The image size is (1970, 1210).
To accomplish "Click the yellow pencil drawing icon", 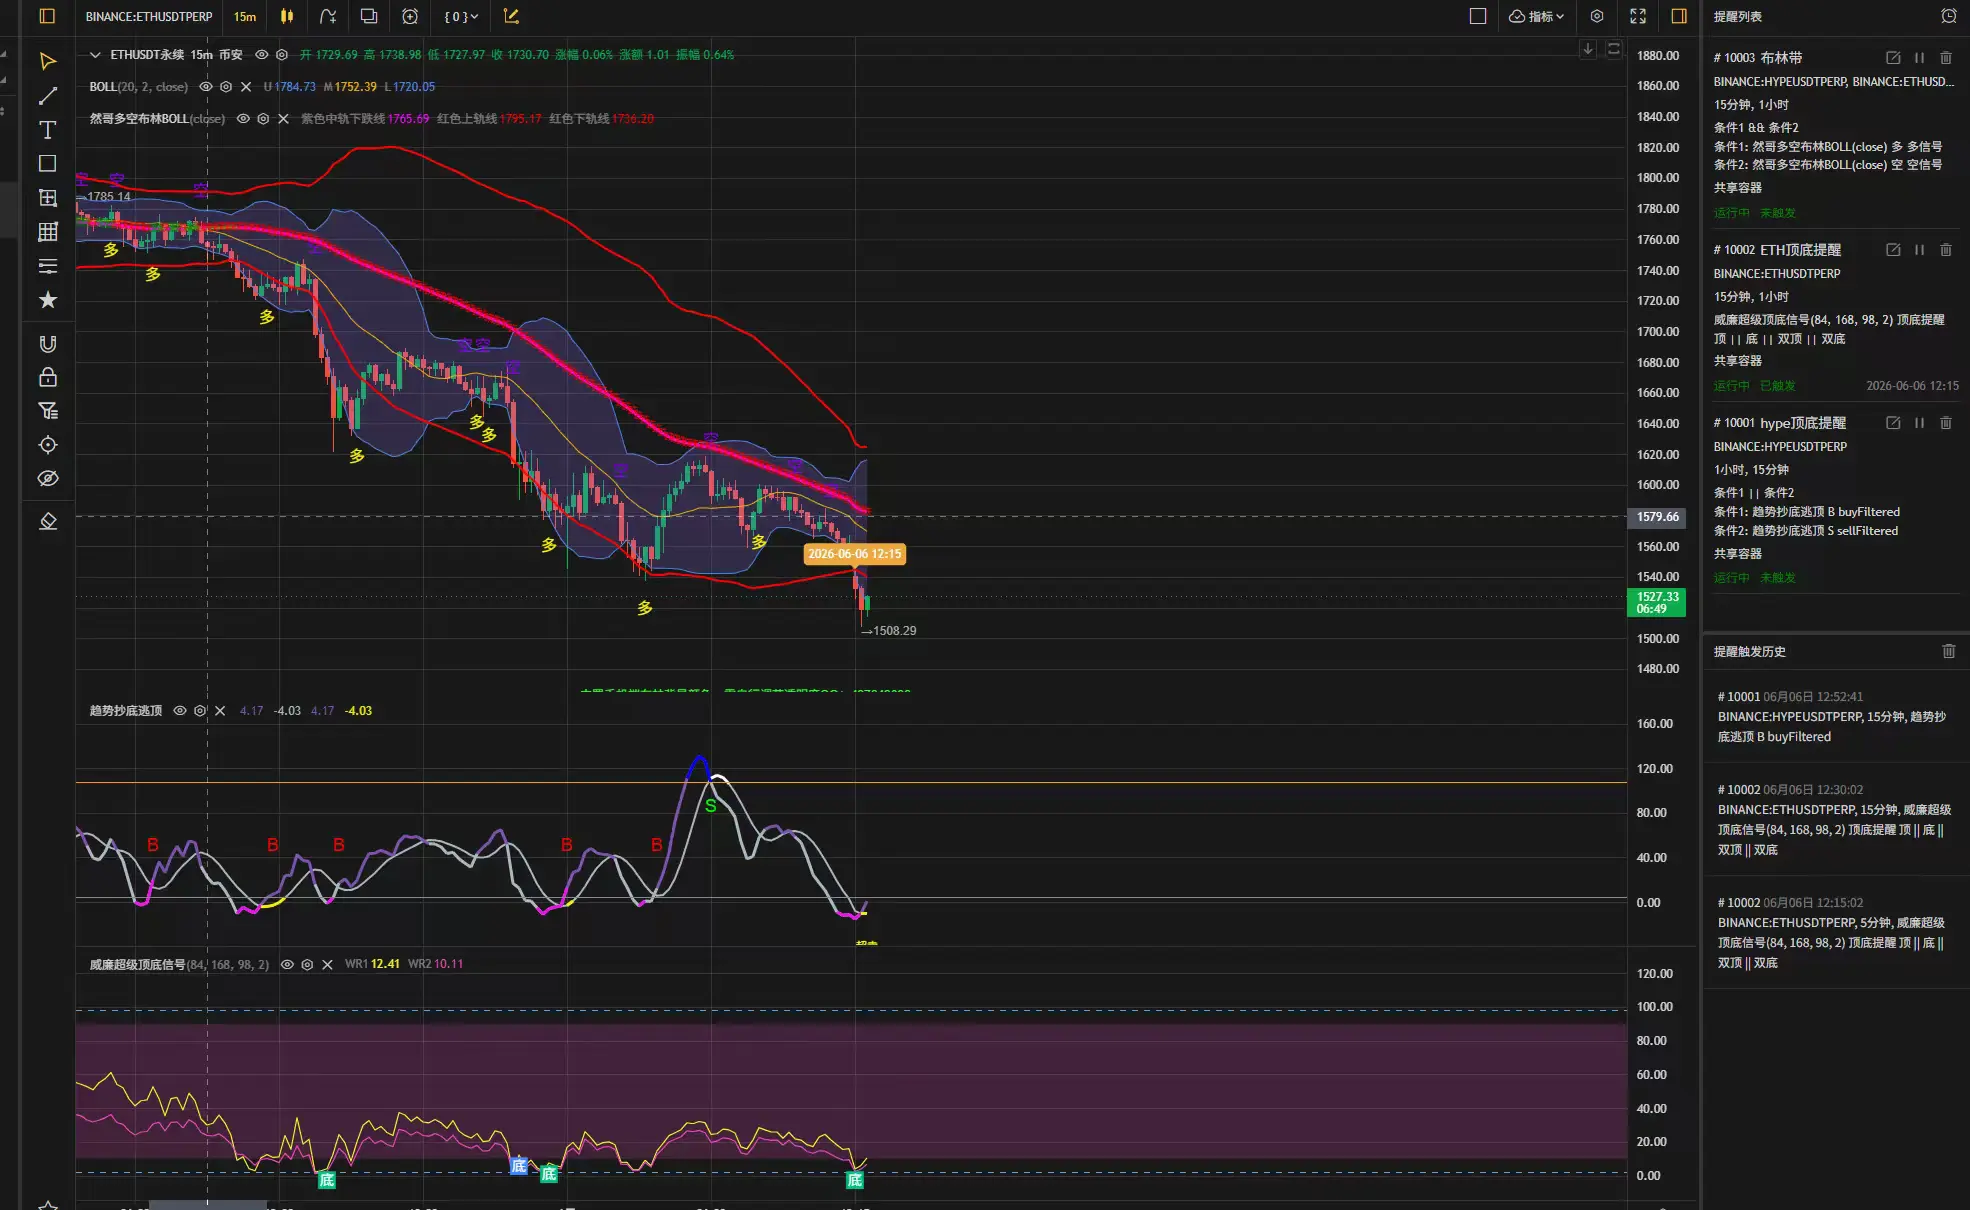I will (511, 16).
